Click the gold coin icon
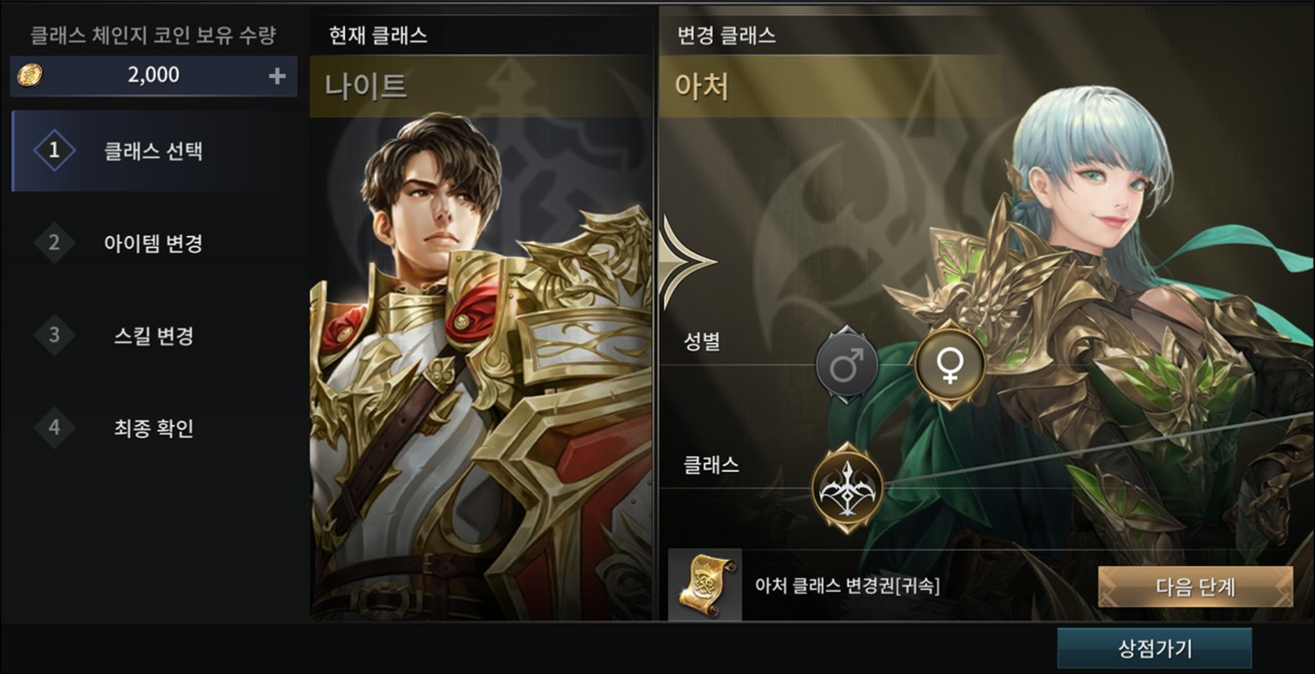Viewport: 1315px width, 674px height. point(31,76)
